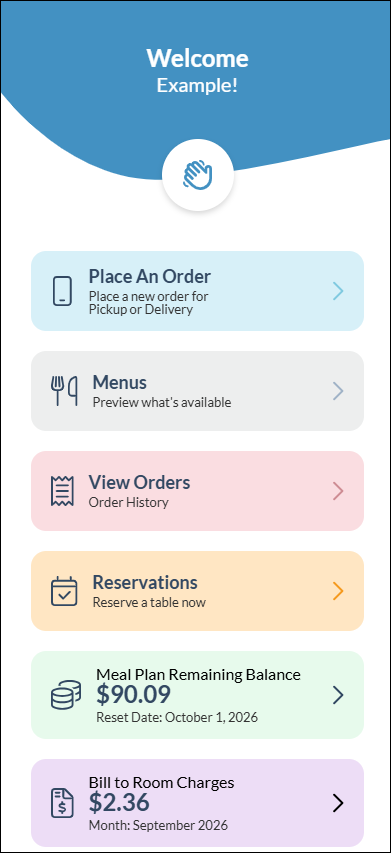Click the Reserve a table now text
This screenshot has width=391, height=853.
(x=149, y=603)
